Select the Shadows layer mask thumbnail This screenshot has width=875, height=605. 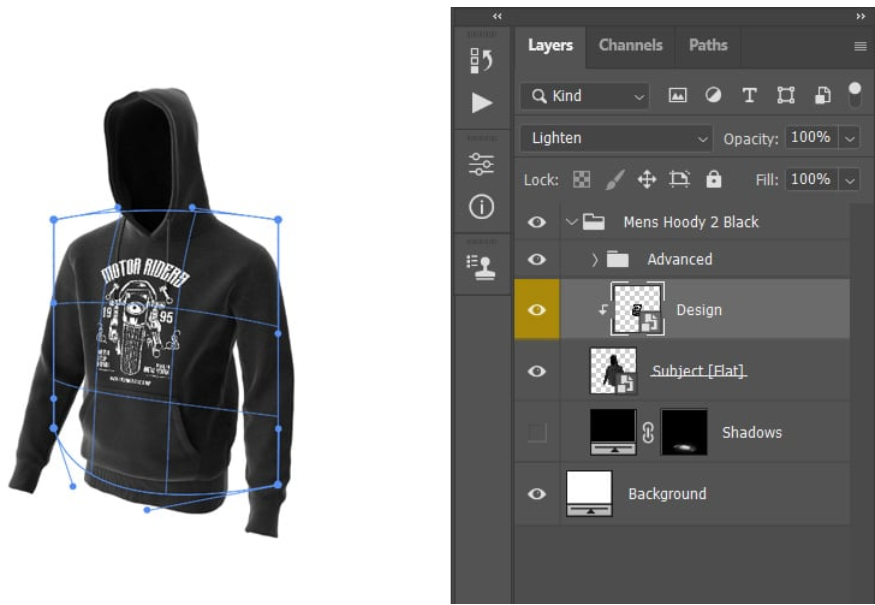pos(684,432)
